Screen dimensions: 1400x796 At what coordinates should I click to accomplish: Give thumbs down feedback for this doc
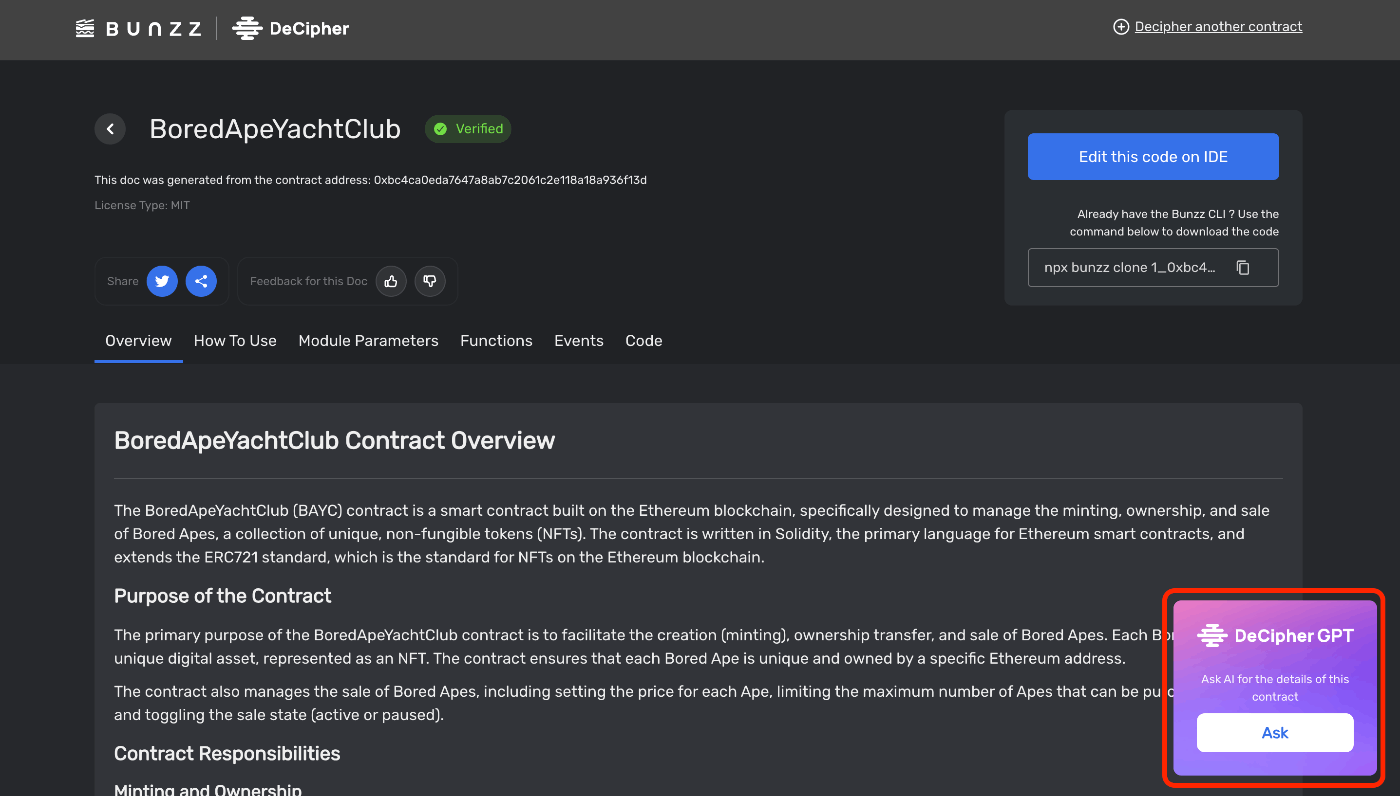[x=430, y=281]
